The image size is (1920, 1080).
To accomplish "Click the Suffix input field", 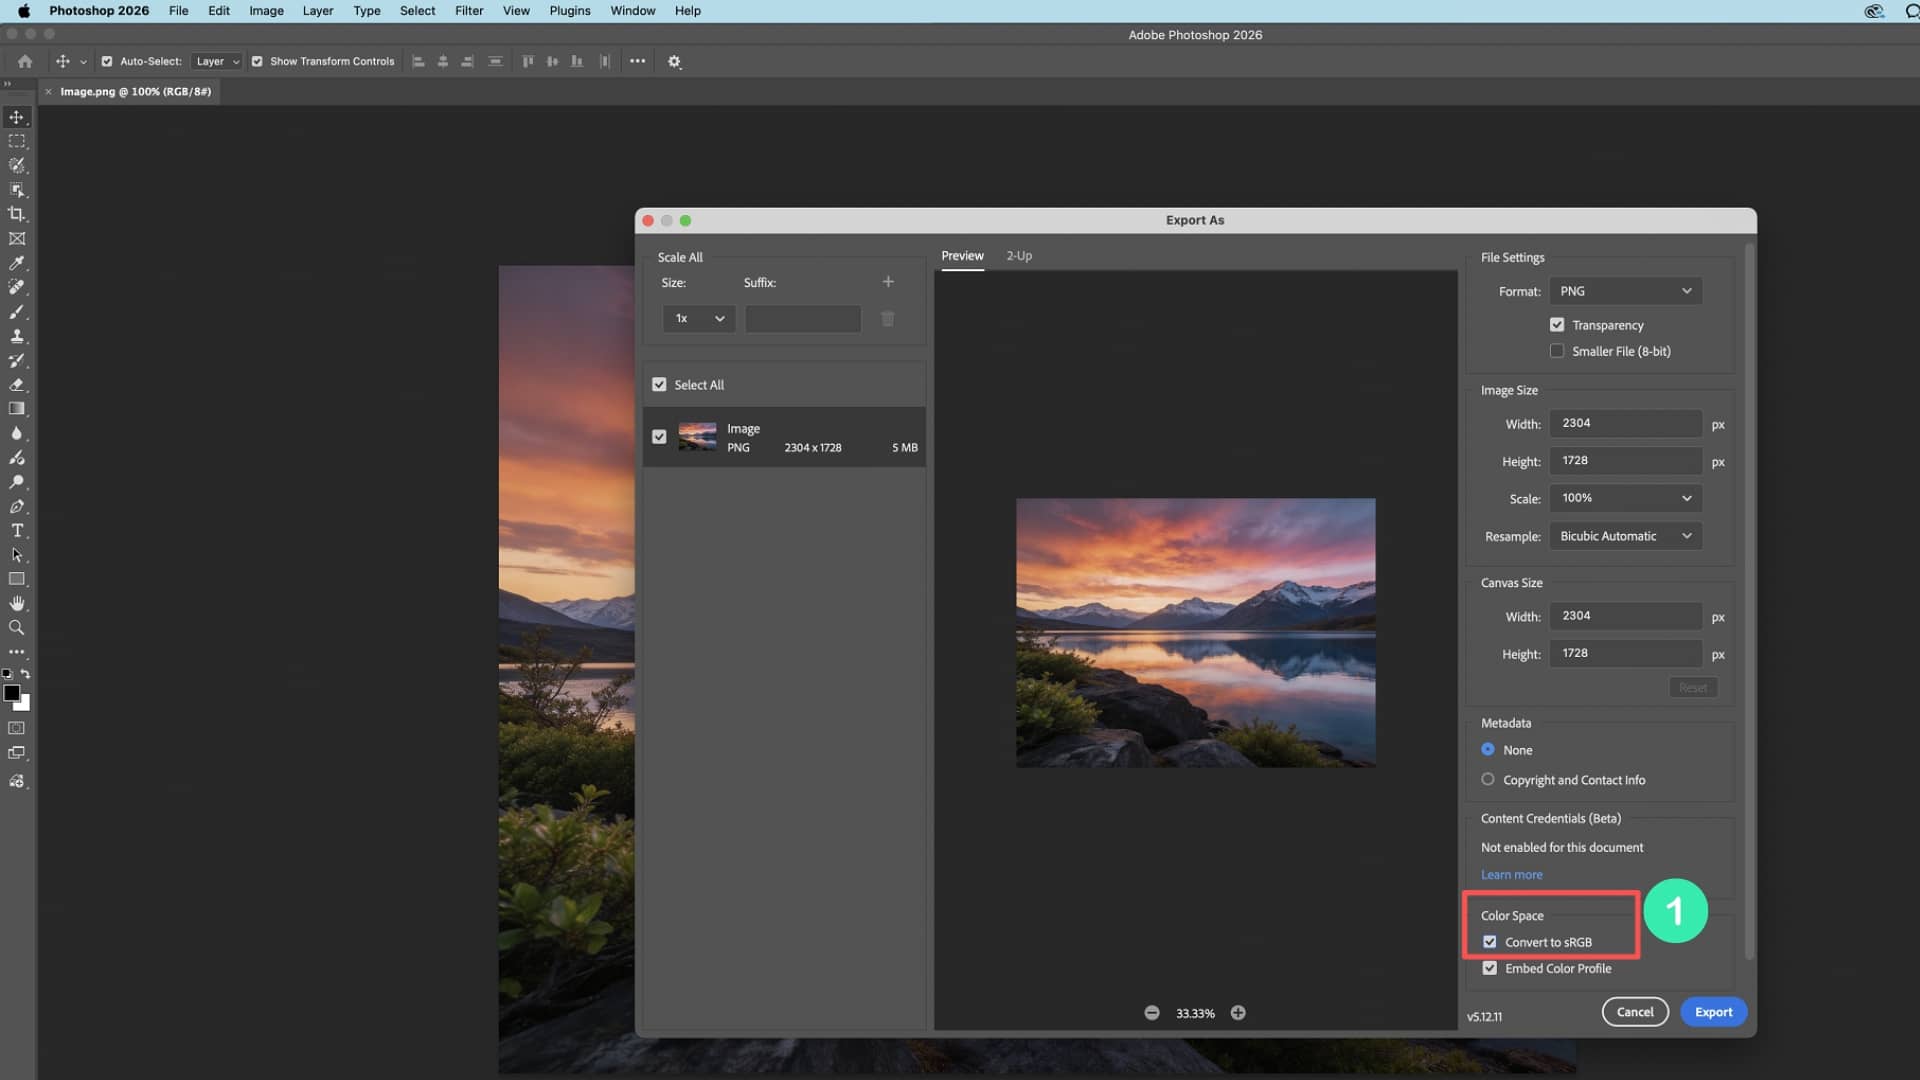I will 803,319.
